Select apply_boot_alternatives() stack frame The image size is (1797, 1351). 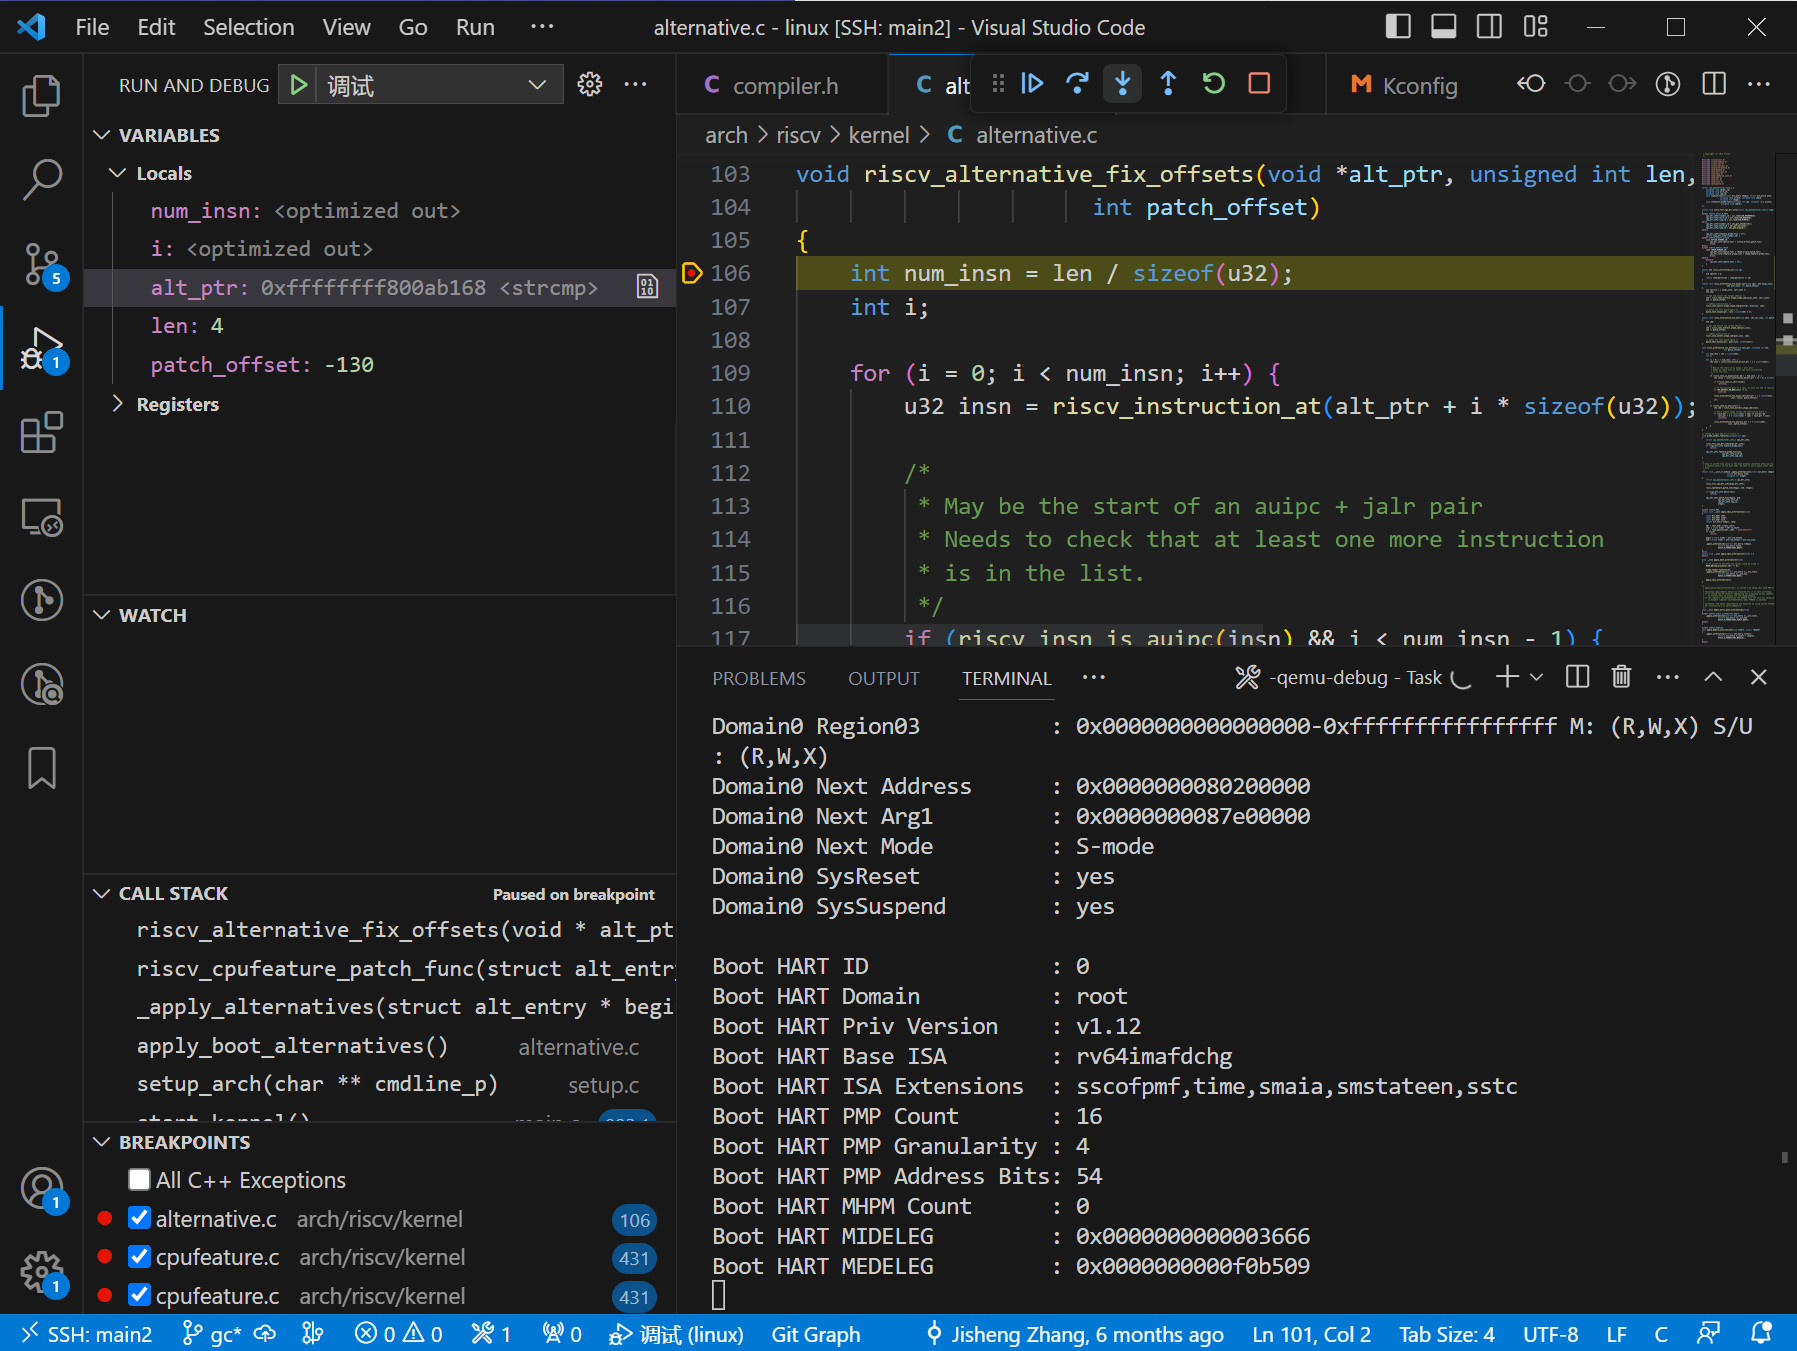tap(292, 1046)
